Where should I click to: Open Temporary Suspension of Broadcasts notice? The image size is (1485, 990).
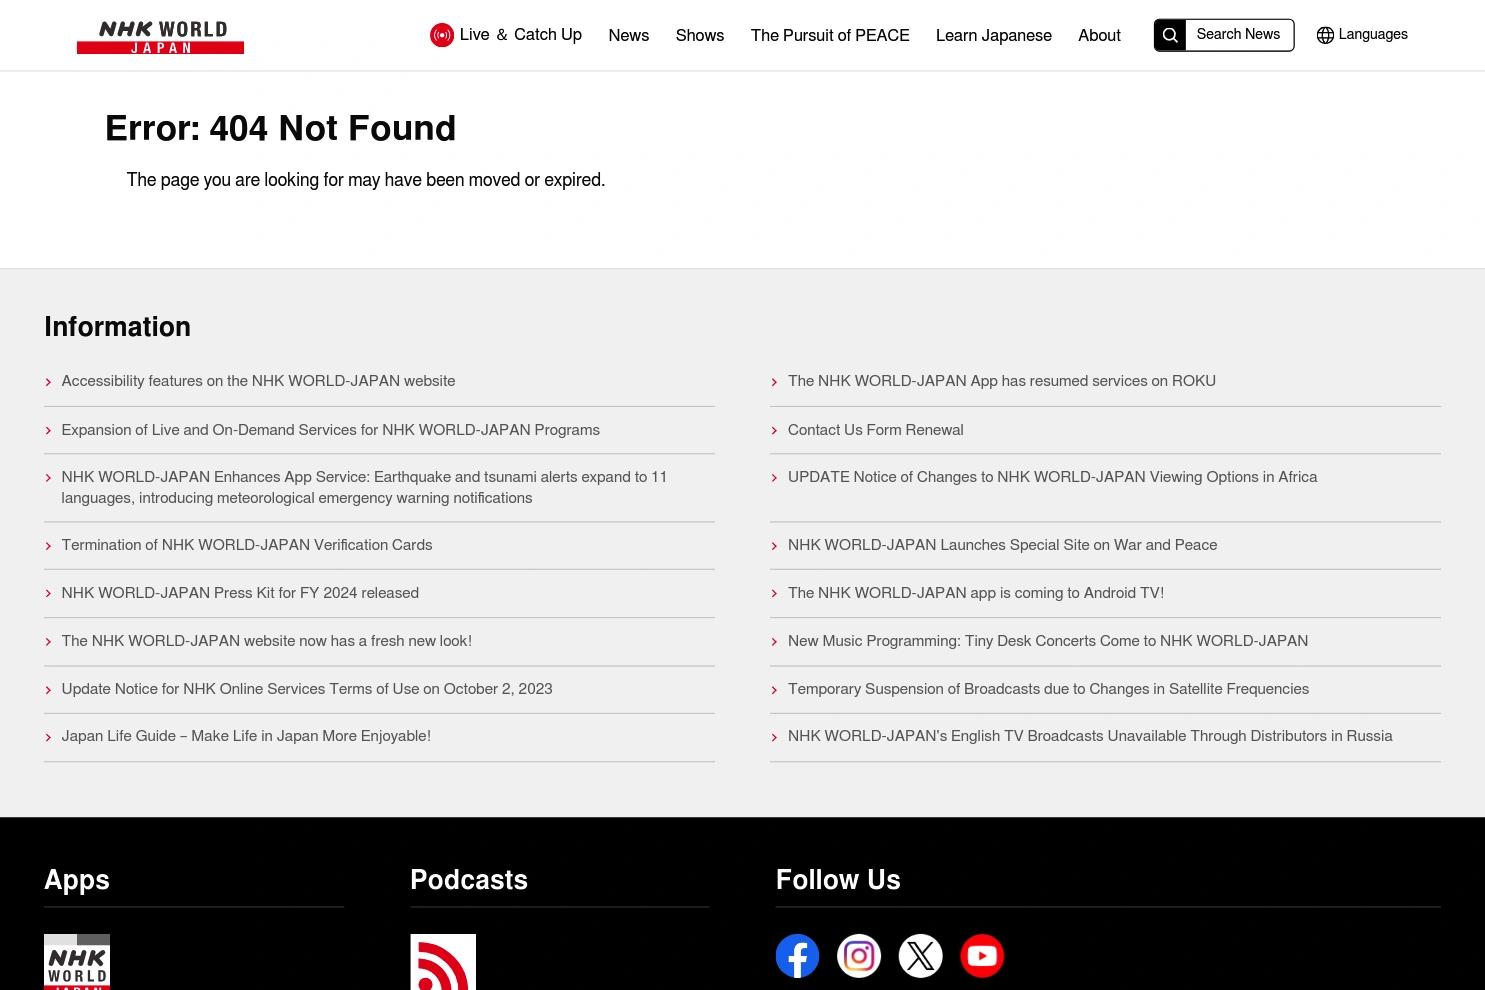point(1049,689)
